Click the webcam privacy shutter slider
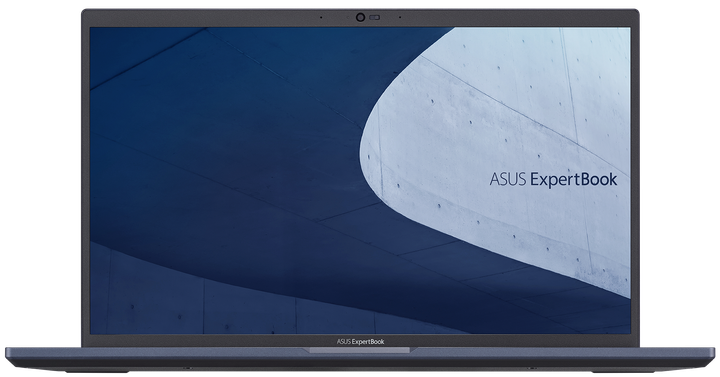This screenshot has width=720, height=377. click(375, 17)
